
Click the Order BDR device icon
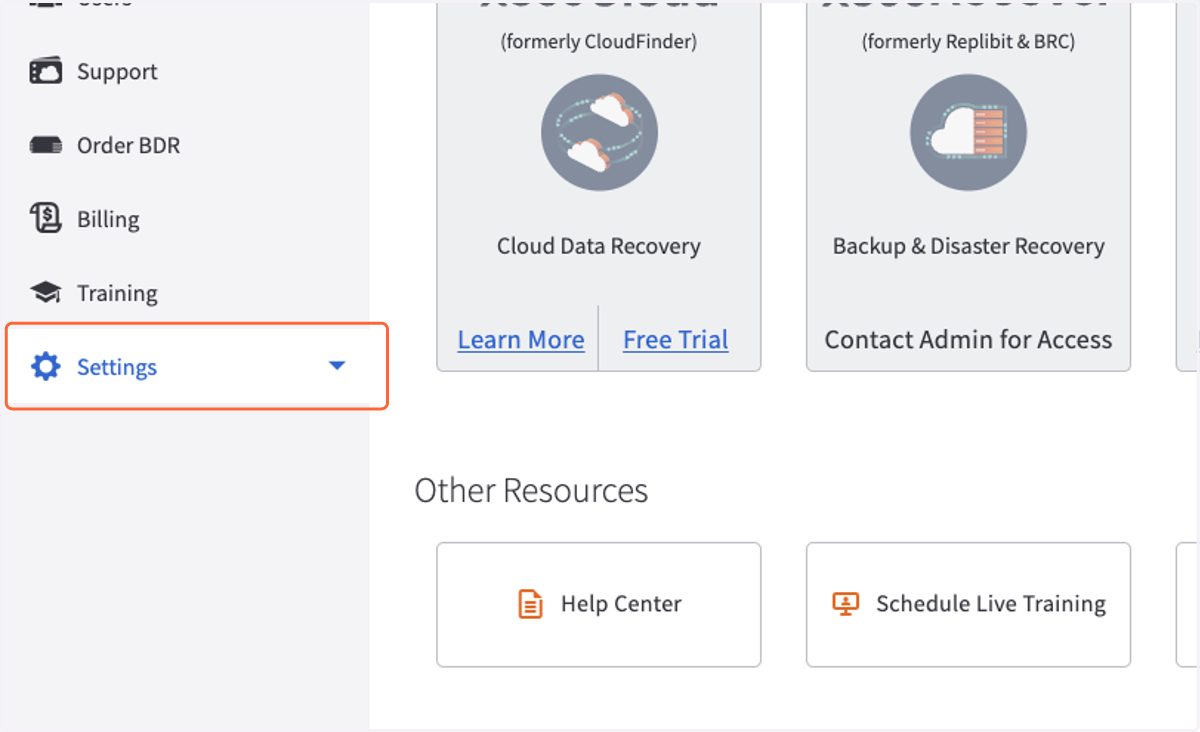45,146
